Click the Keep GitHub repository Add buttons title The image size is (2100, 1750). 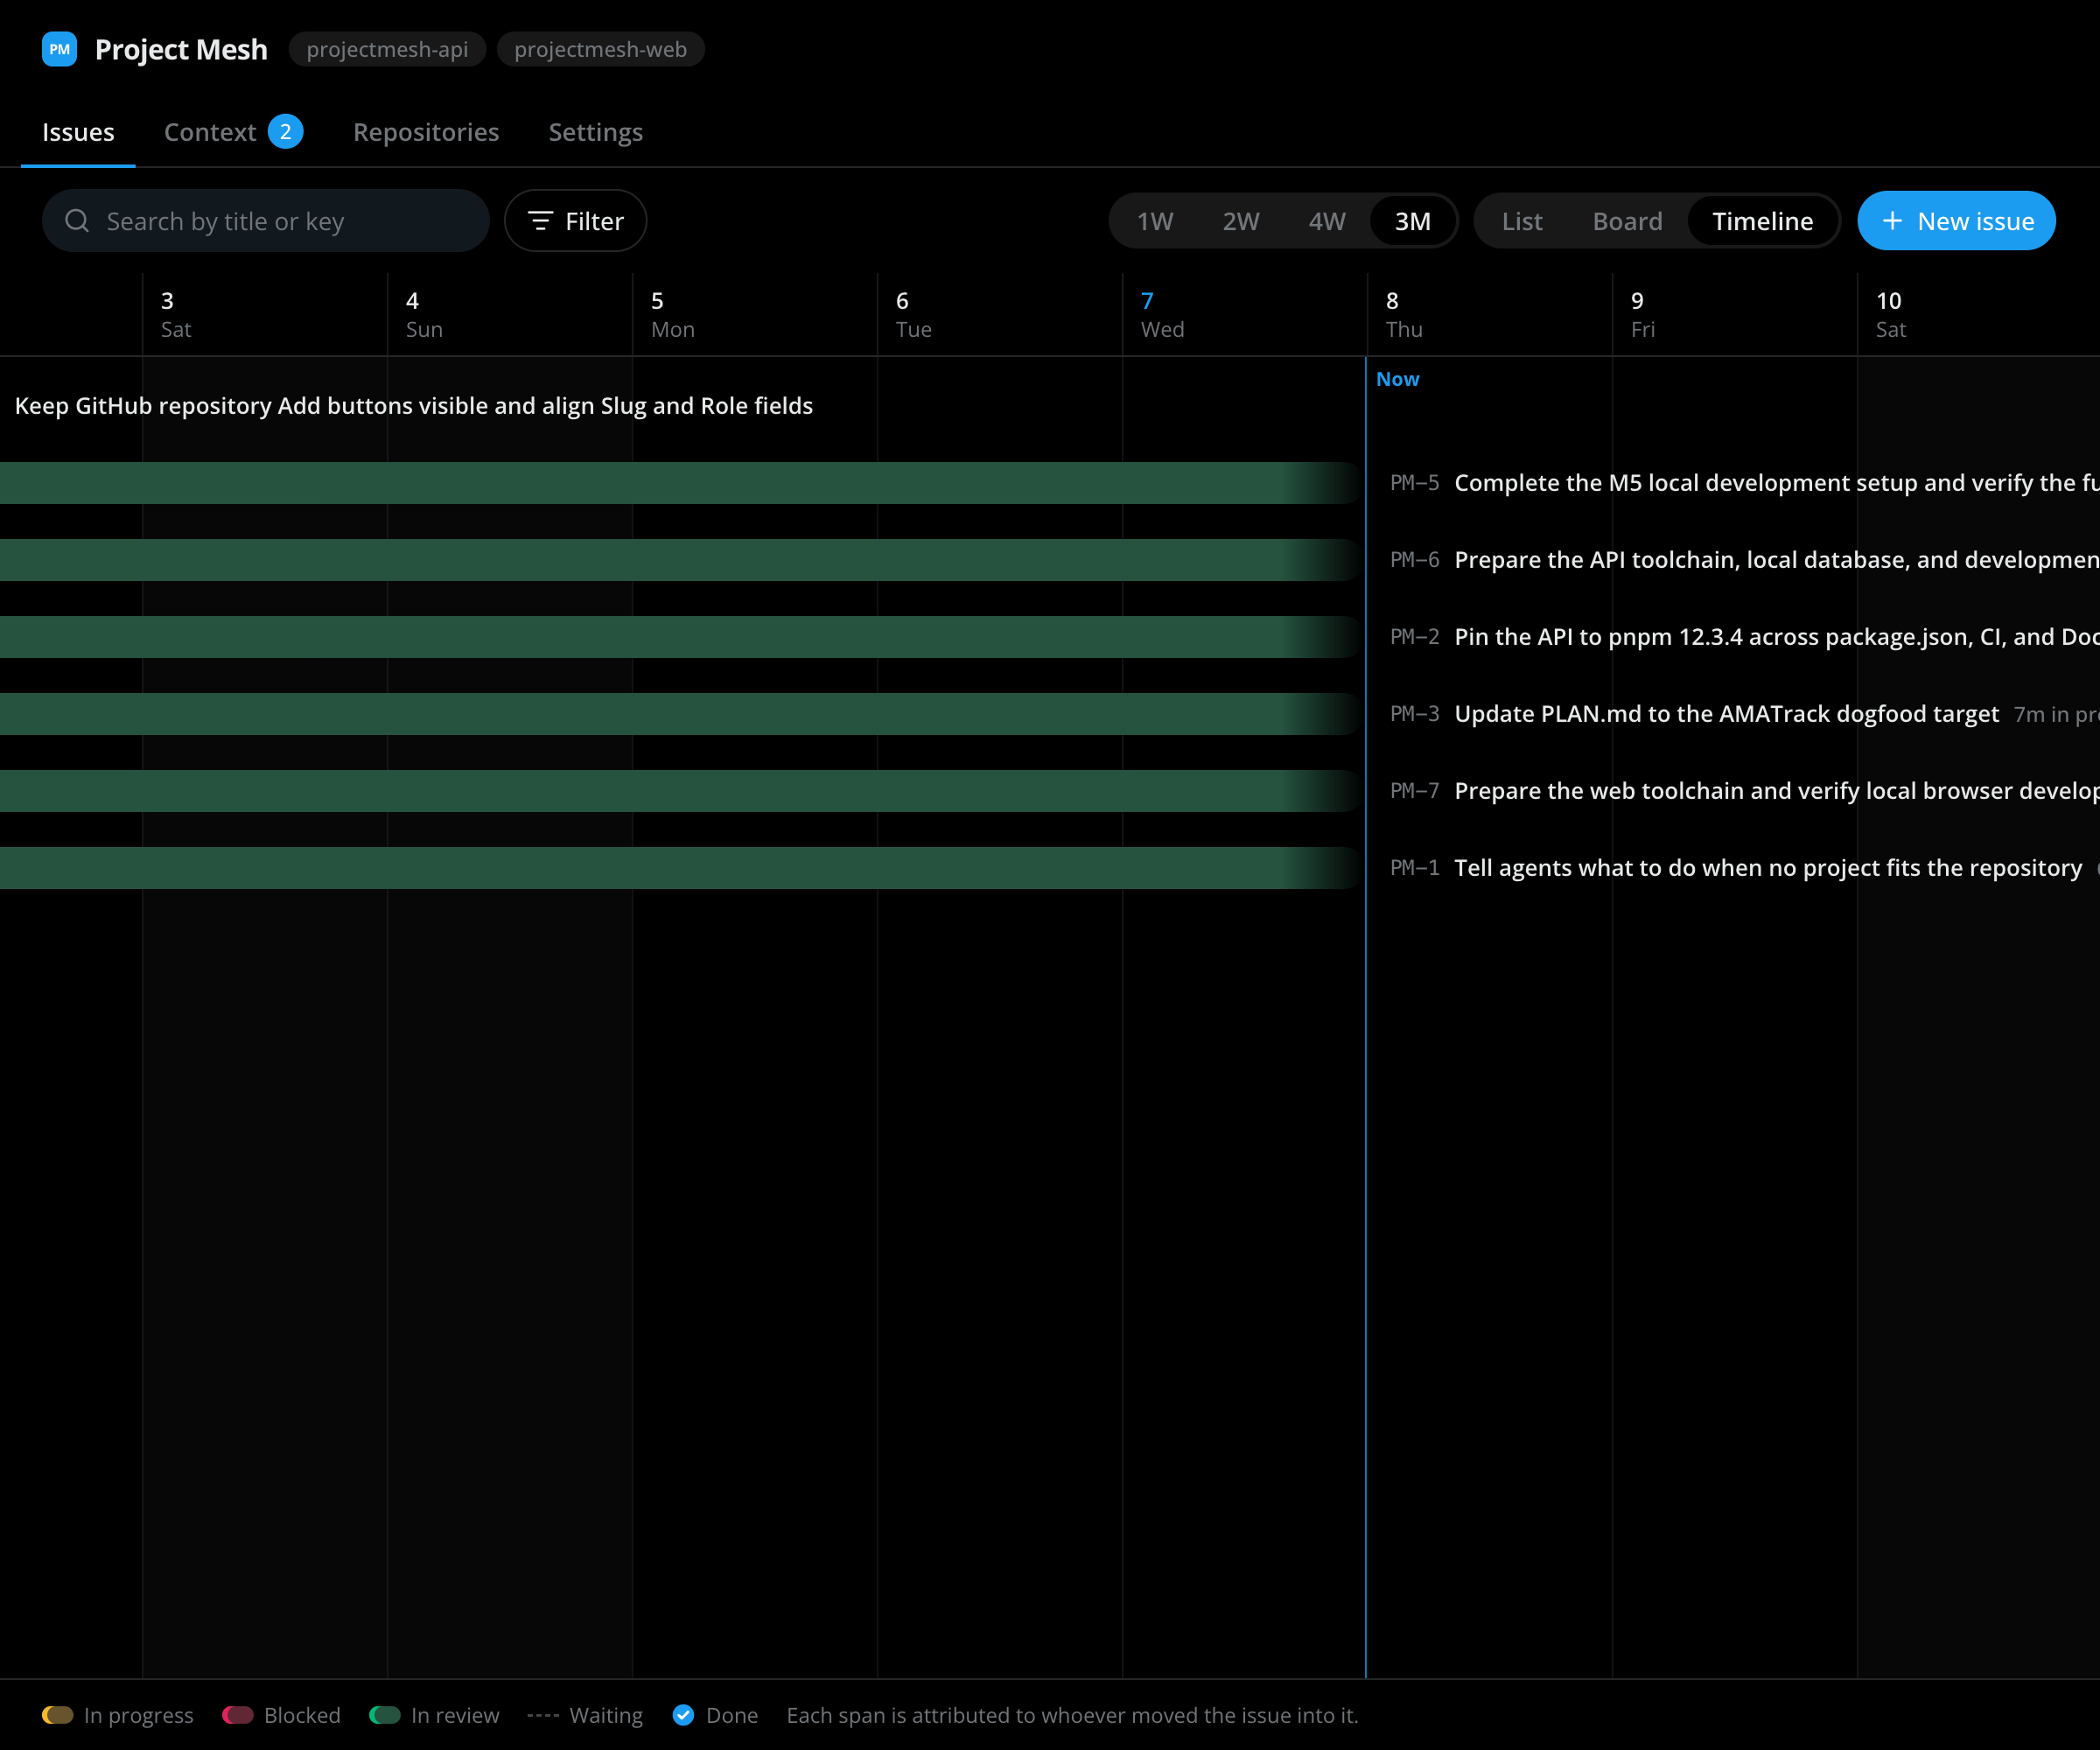pyautogui.click(x=414, y=406)
